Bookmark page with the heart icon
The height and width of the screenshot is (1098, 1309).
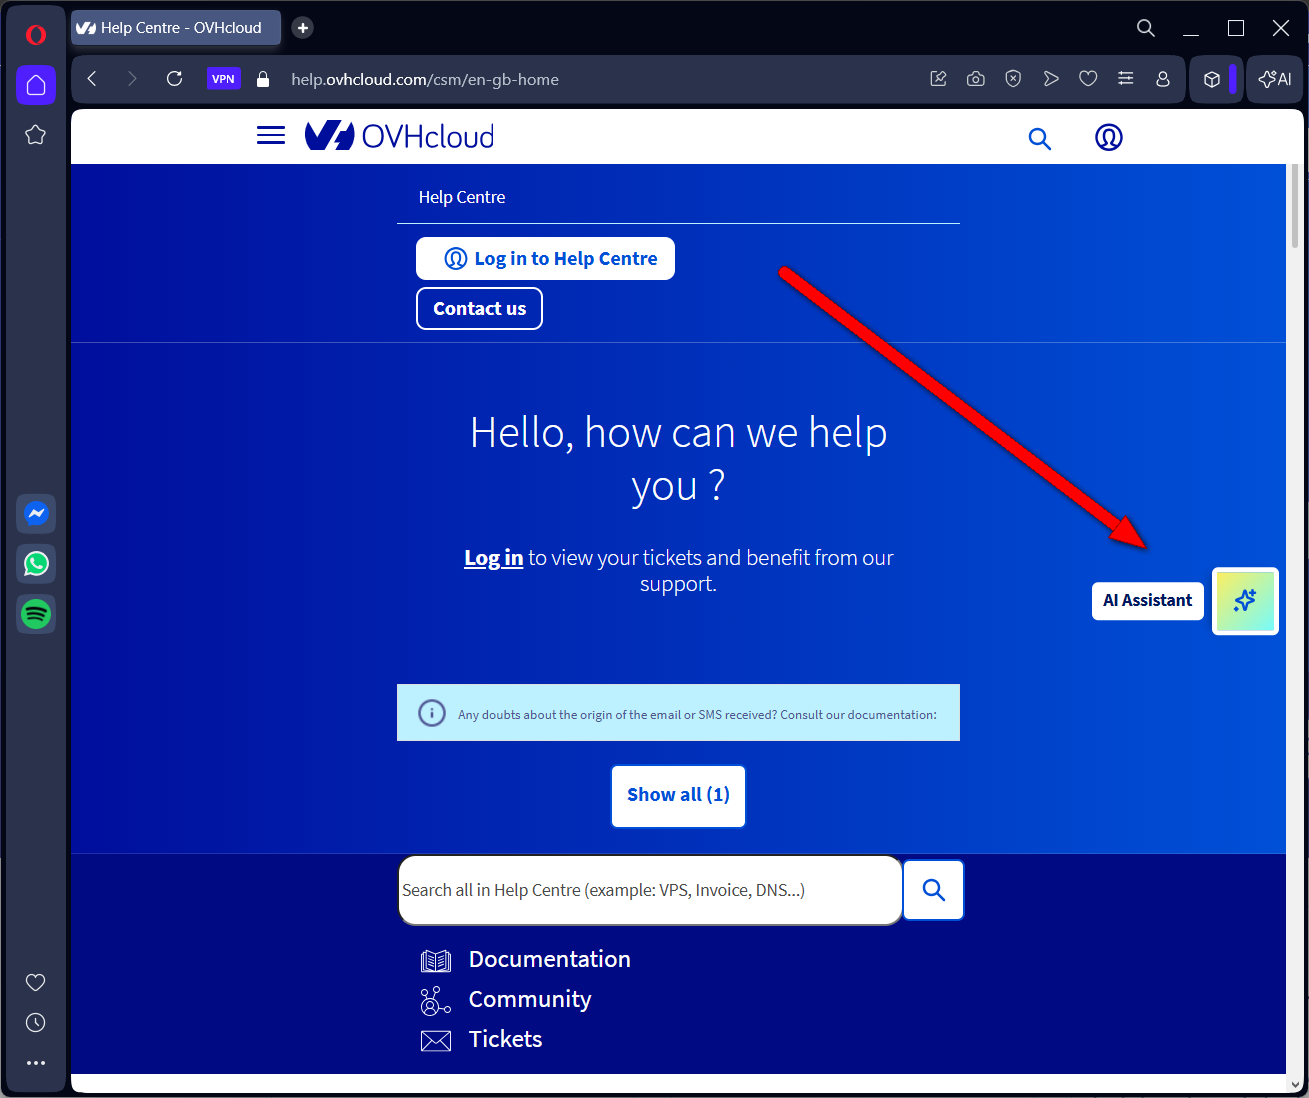(1088, 79)
